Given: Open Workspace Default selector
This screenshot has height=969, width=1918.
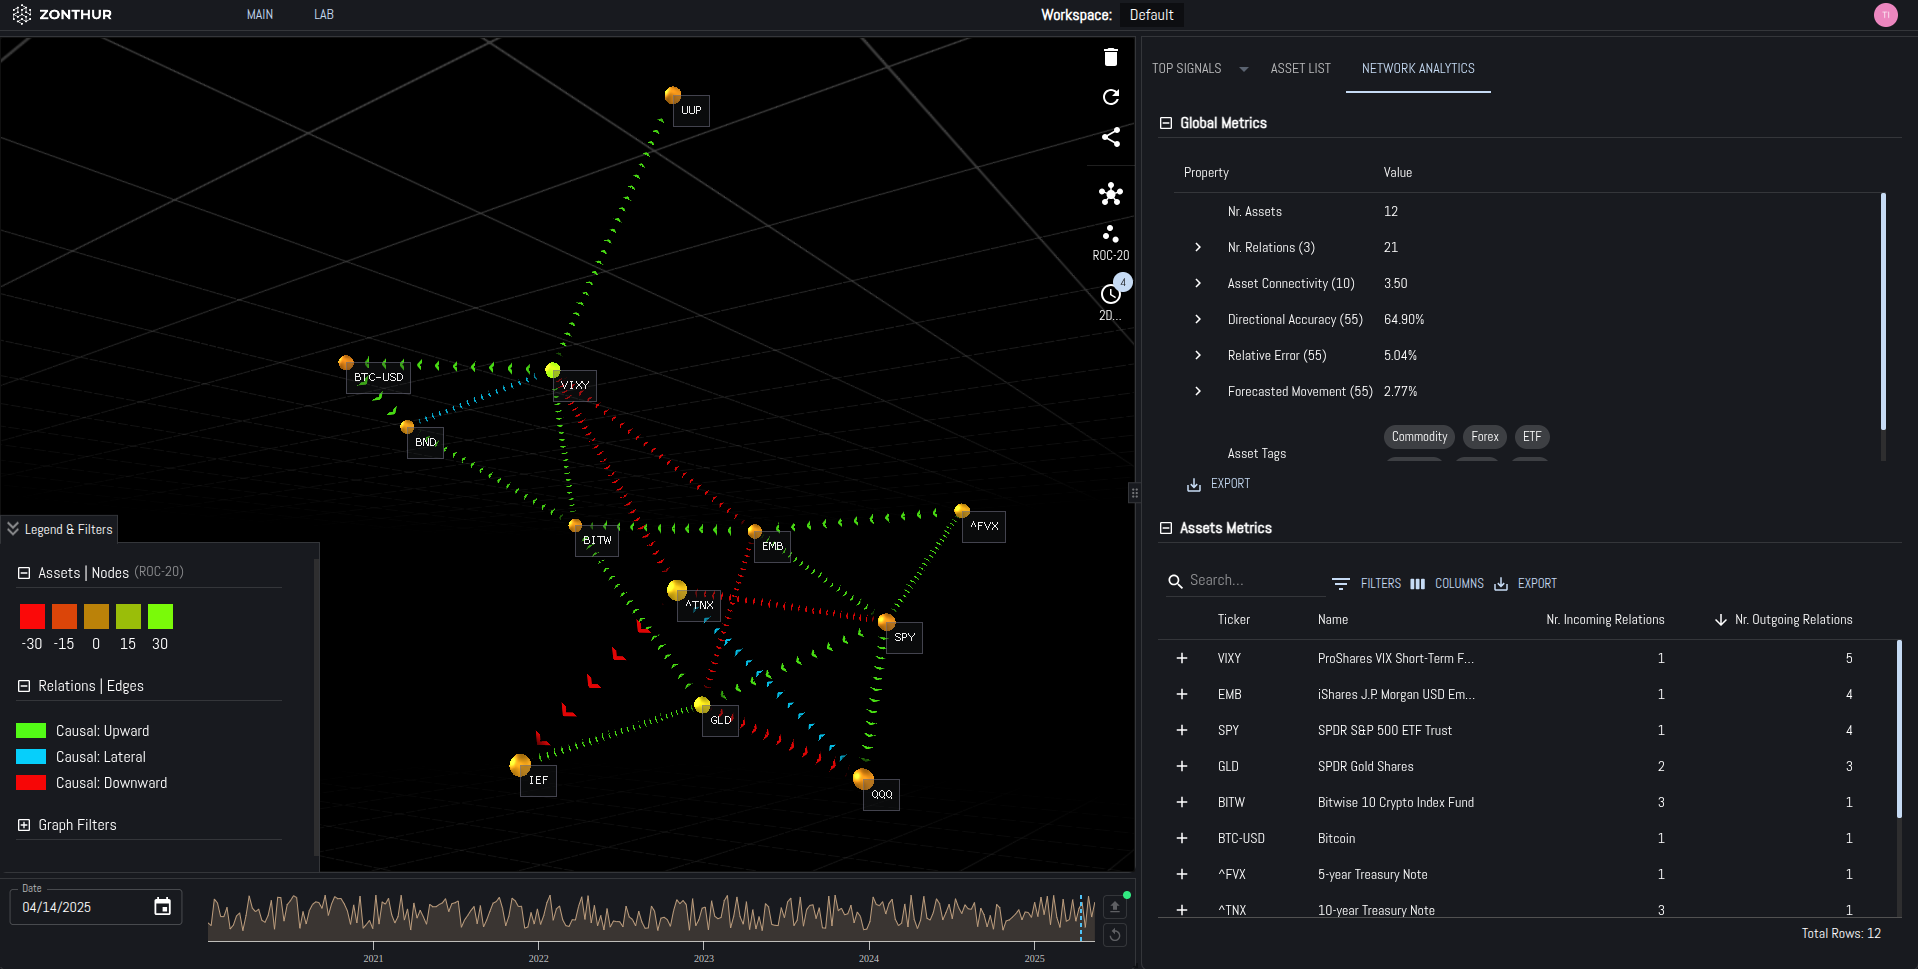Looking at the screenshot, I should pyautogui.click(x=1152, y=15).
